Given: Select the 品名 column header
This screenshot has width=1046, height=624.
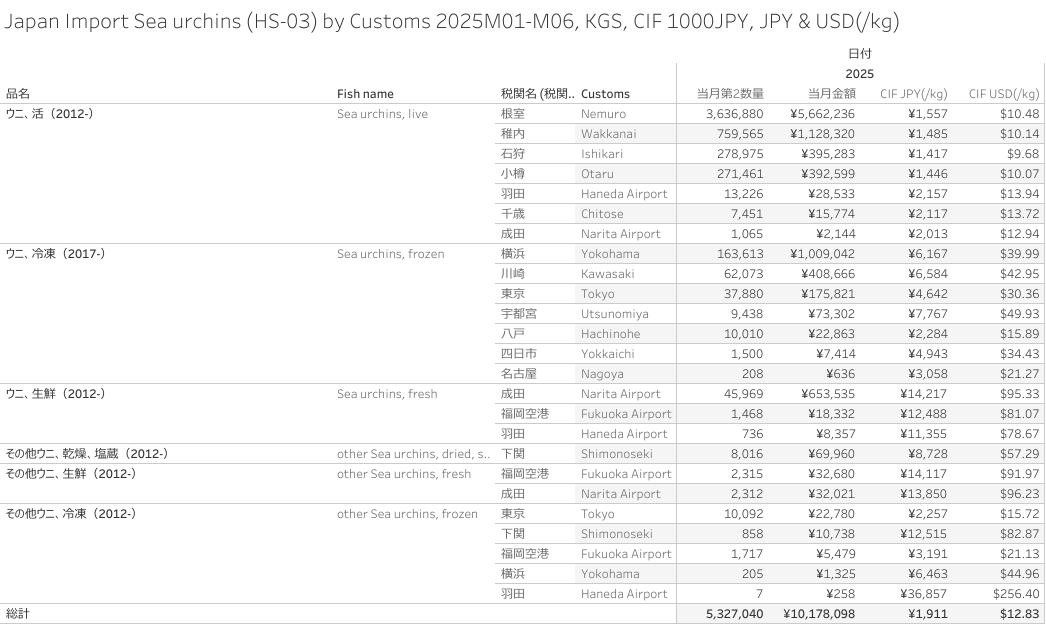Looking at the screenshot, I should tap(18, 94).
